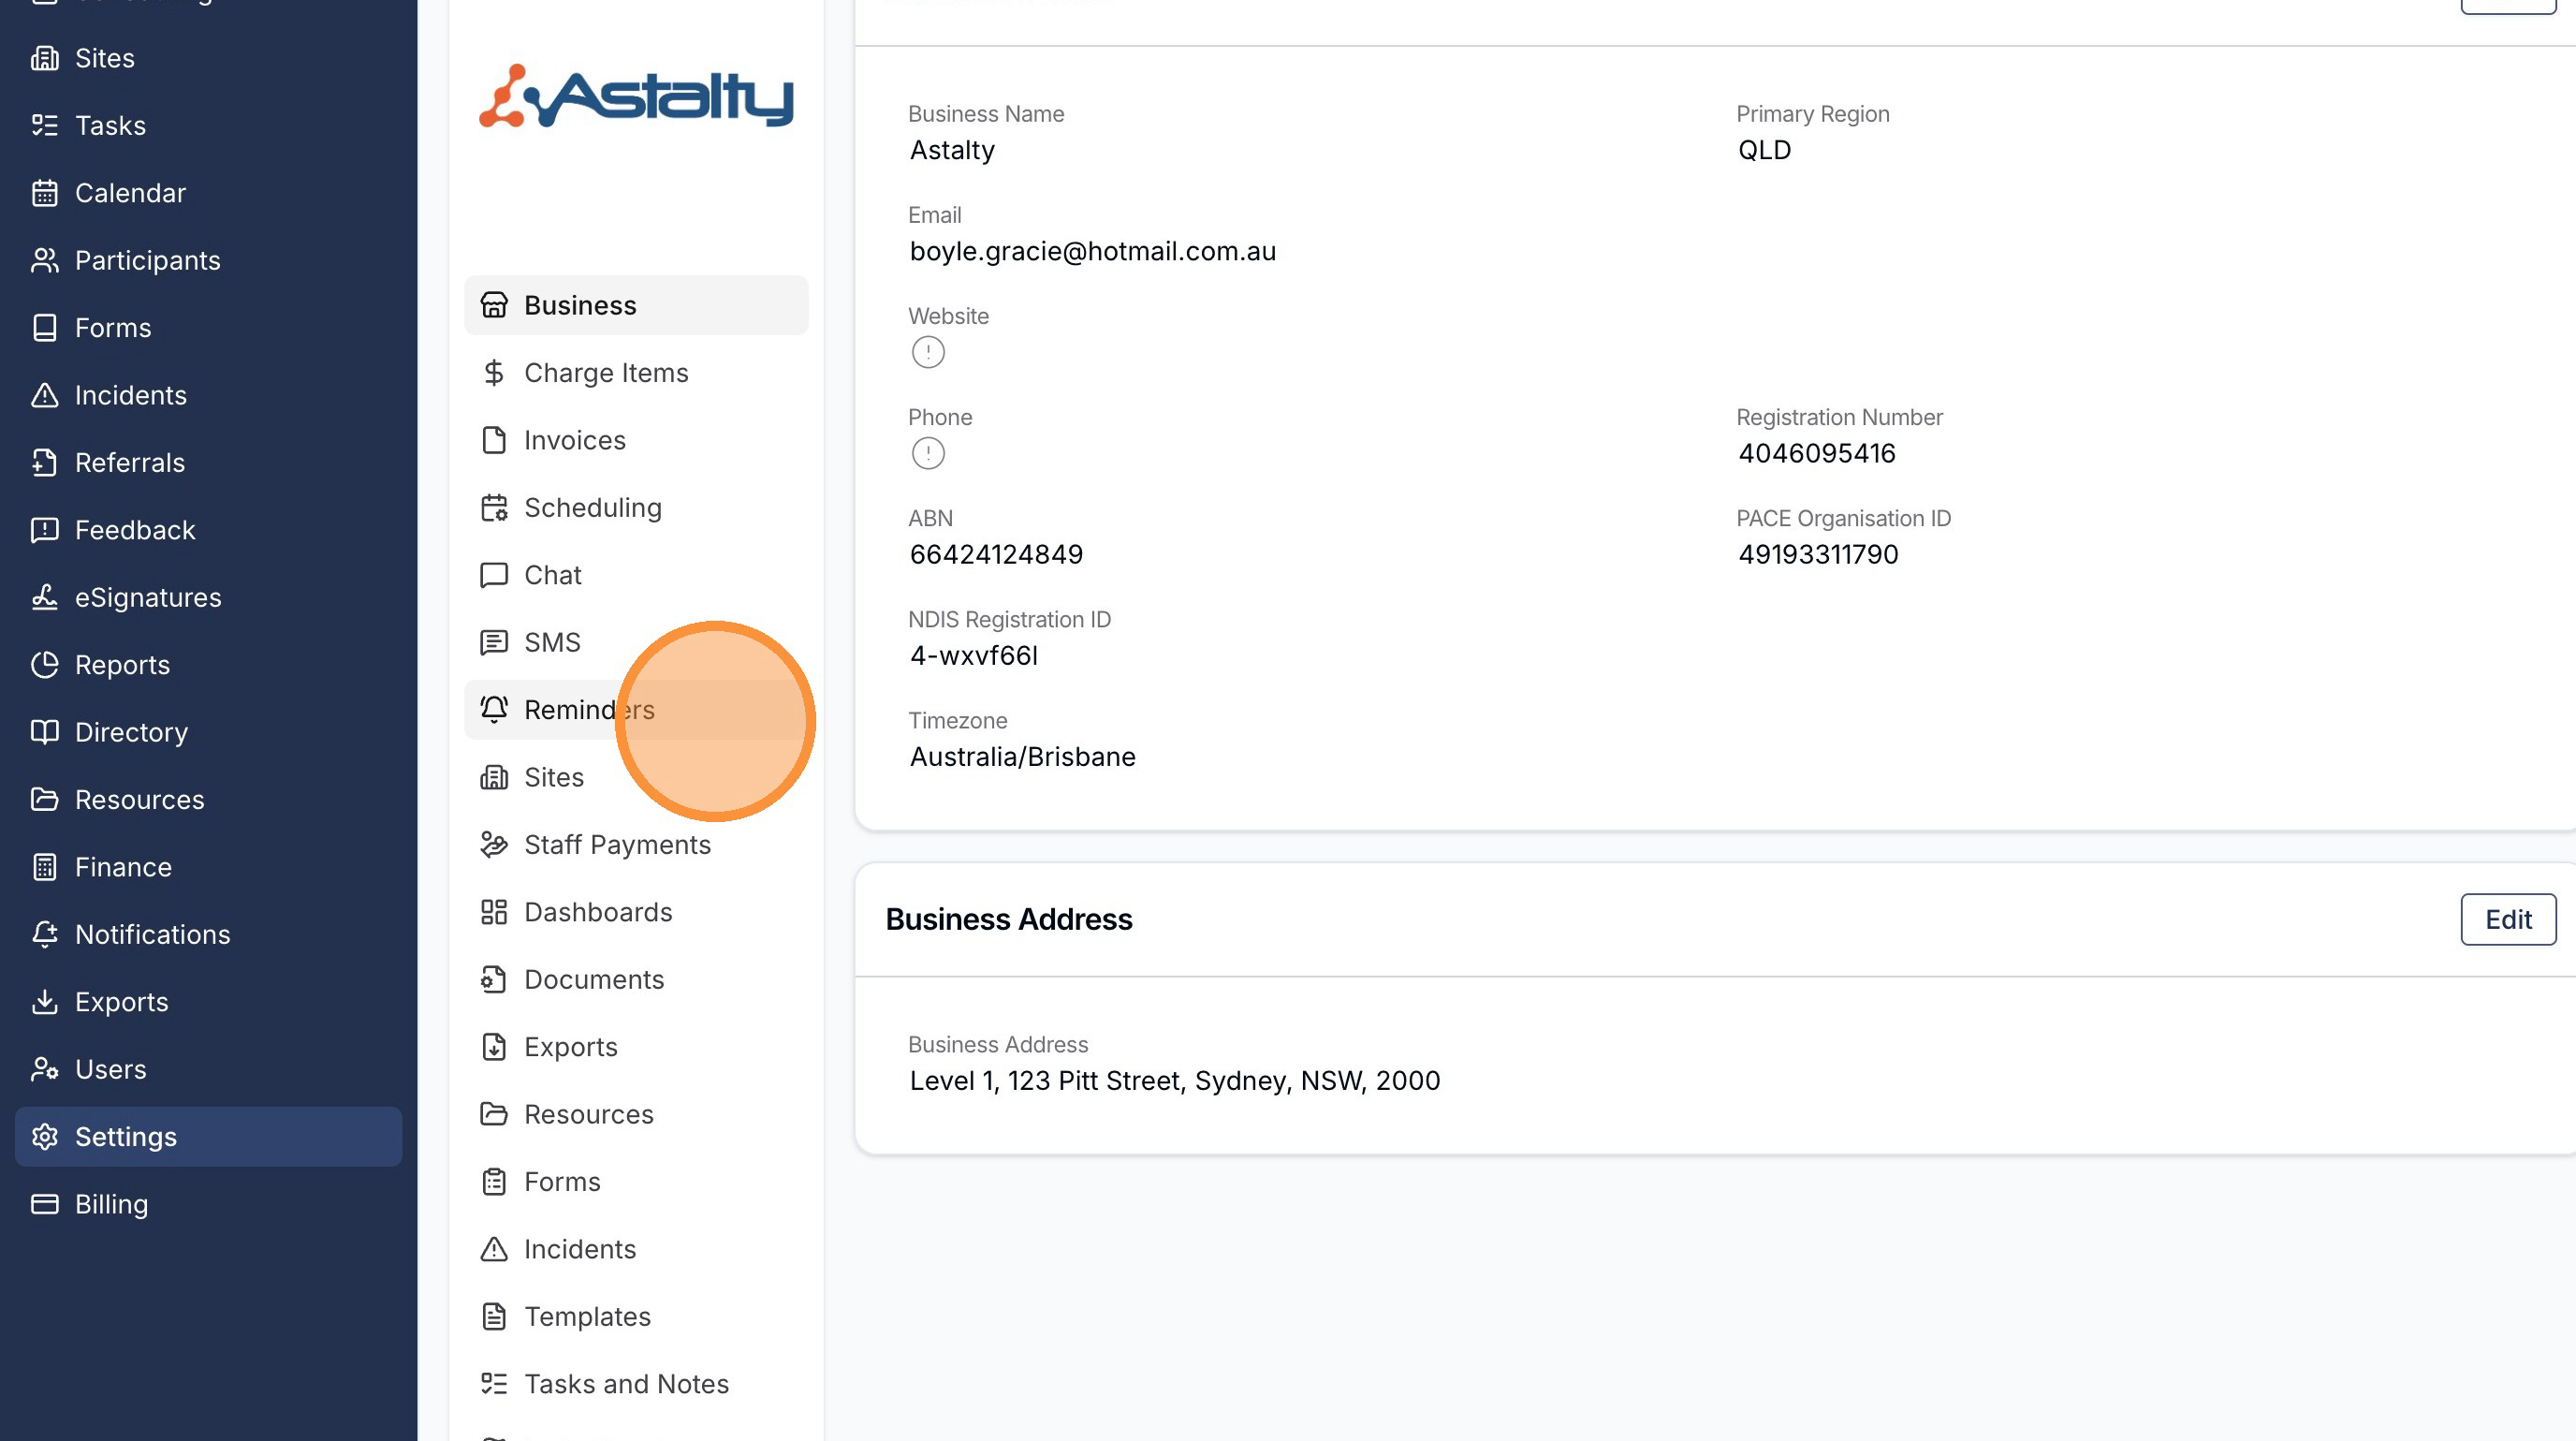Select the Chat bubble icon

(x=494, y=575)
